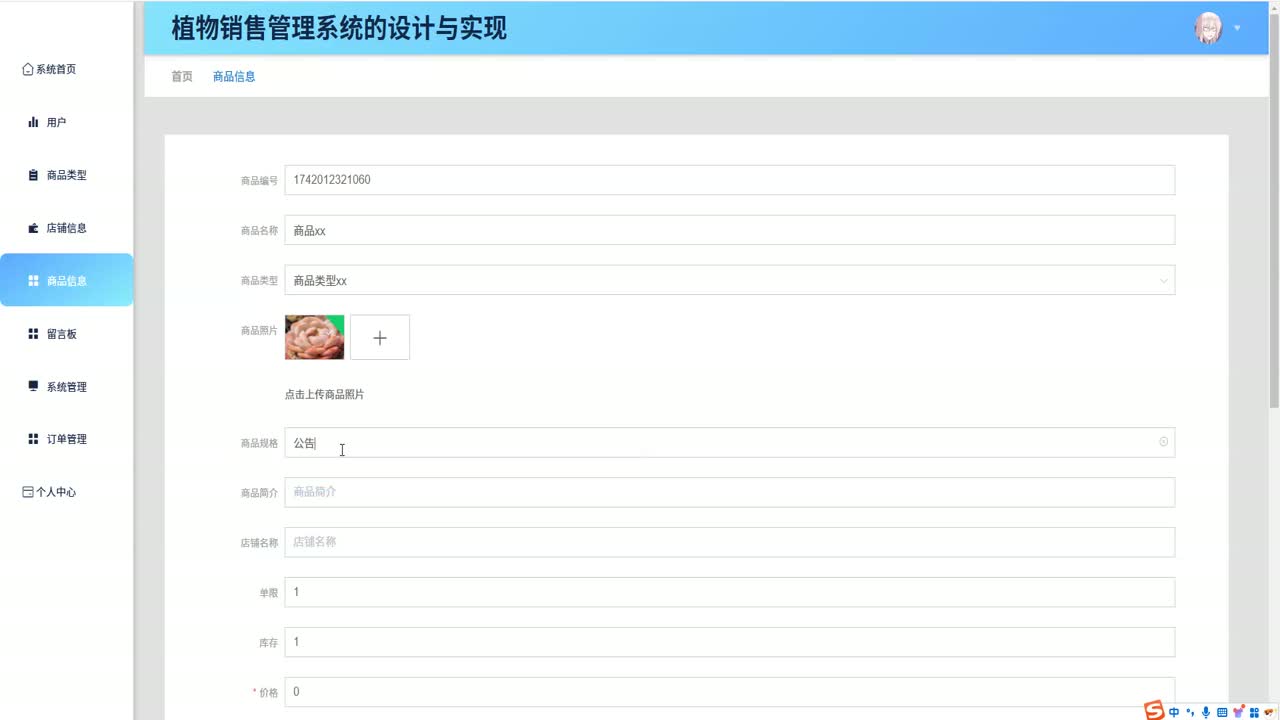Click the icon beside 店铺信息
The height and width of the screenshot is (720, 1280).
point(33,228)
